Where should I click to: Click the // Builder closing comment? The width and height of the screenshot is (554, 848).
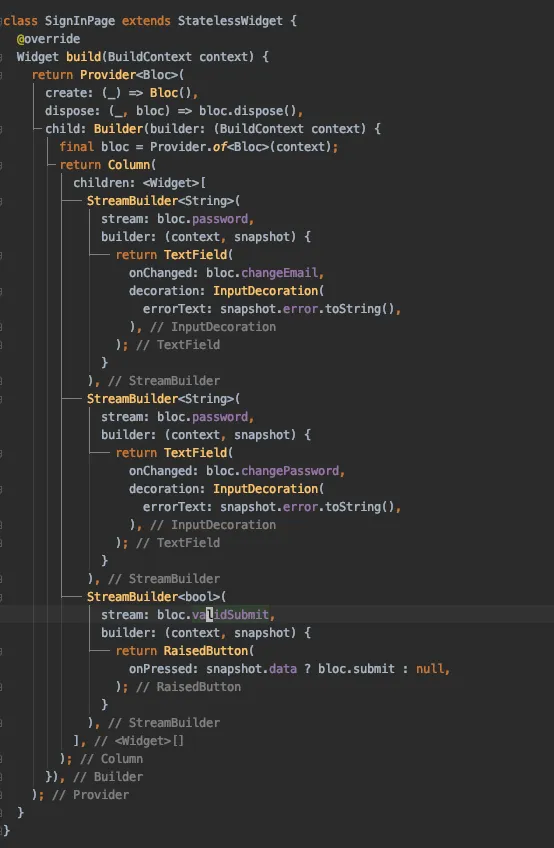(108, 777)
